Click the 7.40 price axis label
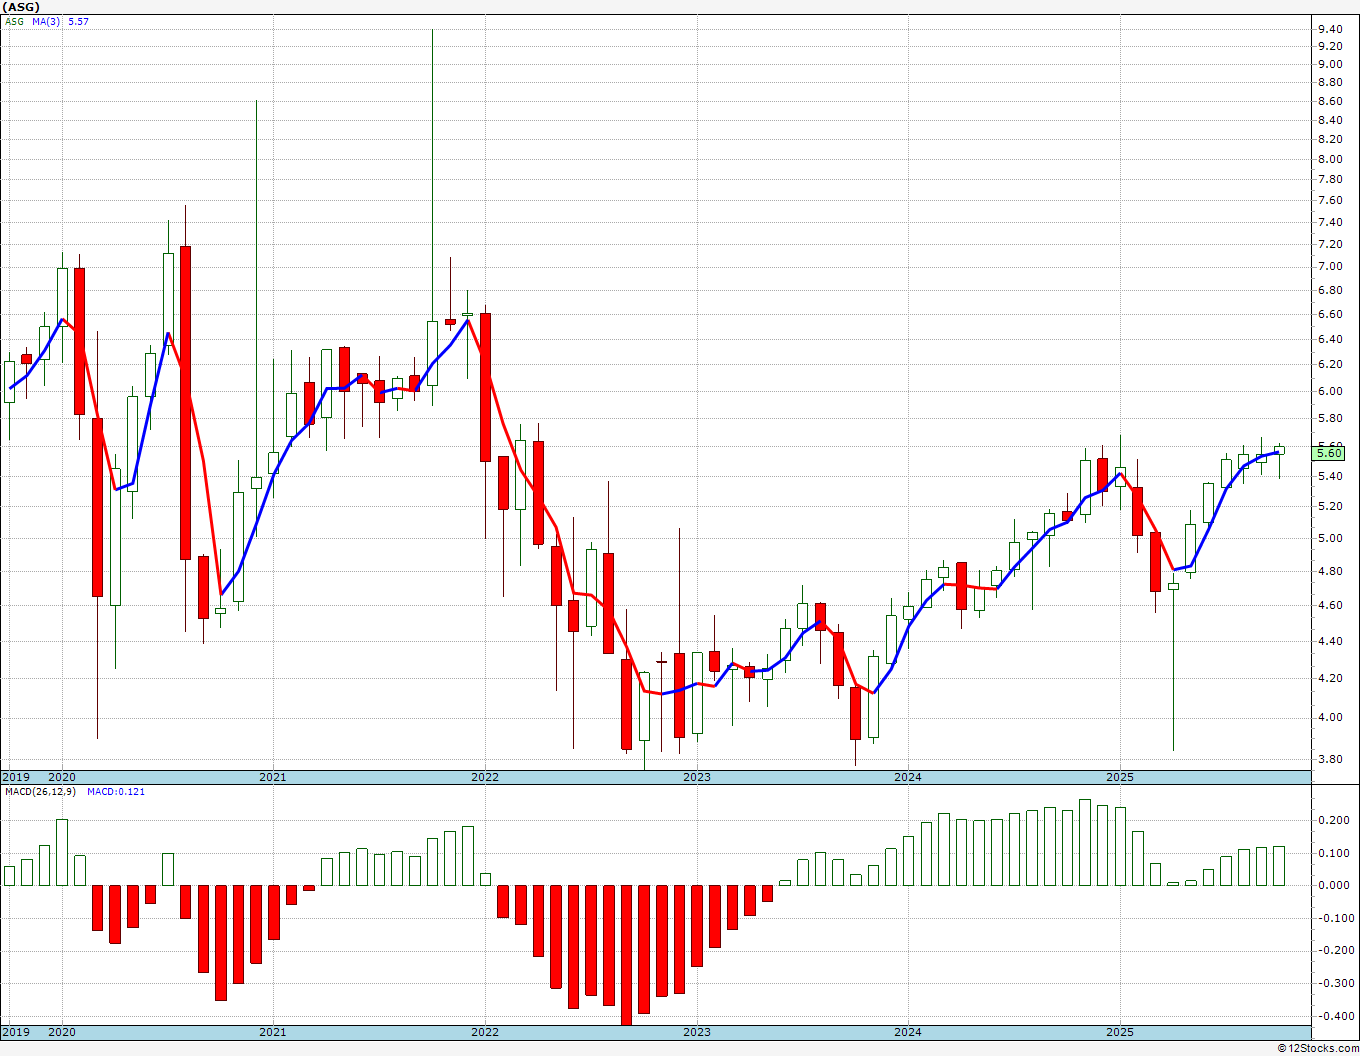Screen dimensions: 1360x1056 coord(1330,222)
